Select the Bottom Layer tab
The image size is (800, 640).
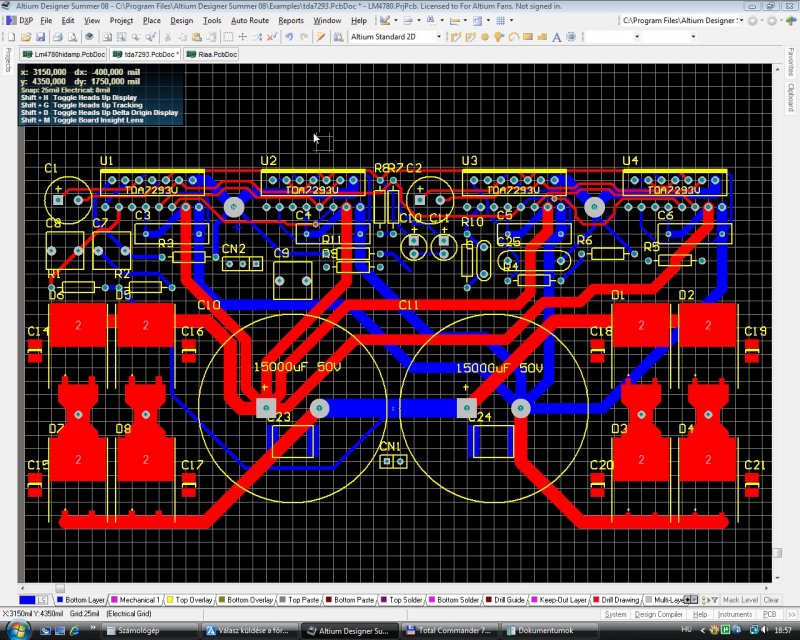tap(81, 600)
